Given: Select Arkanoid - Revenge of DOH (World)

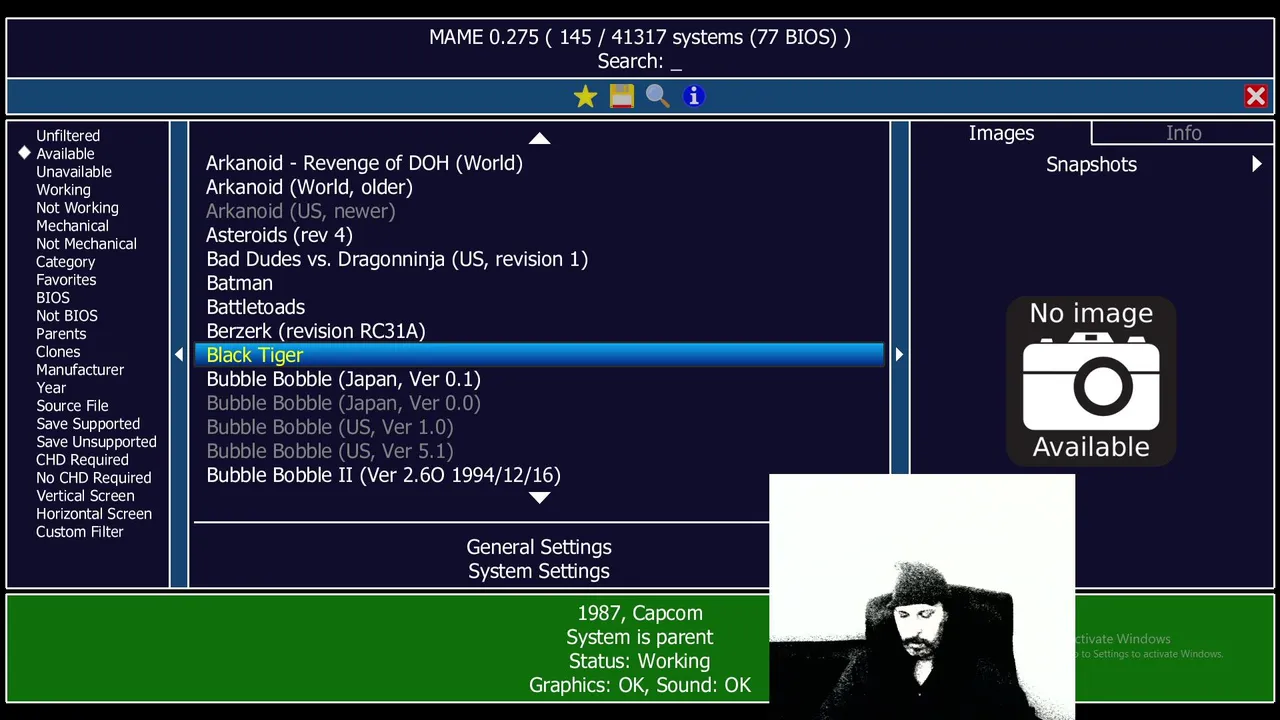Looking at the screenshot, I should point(539,163).
